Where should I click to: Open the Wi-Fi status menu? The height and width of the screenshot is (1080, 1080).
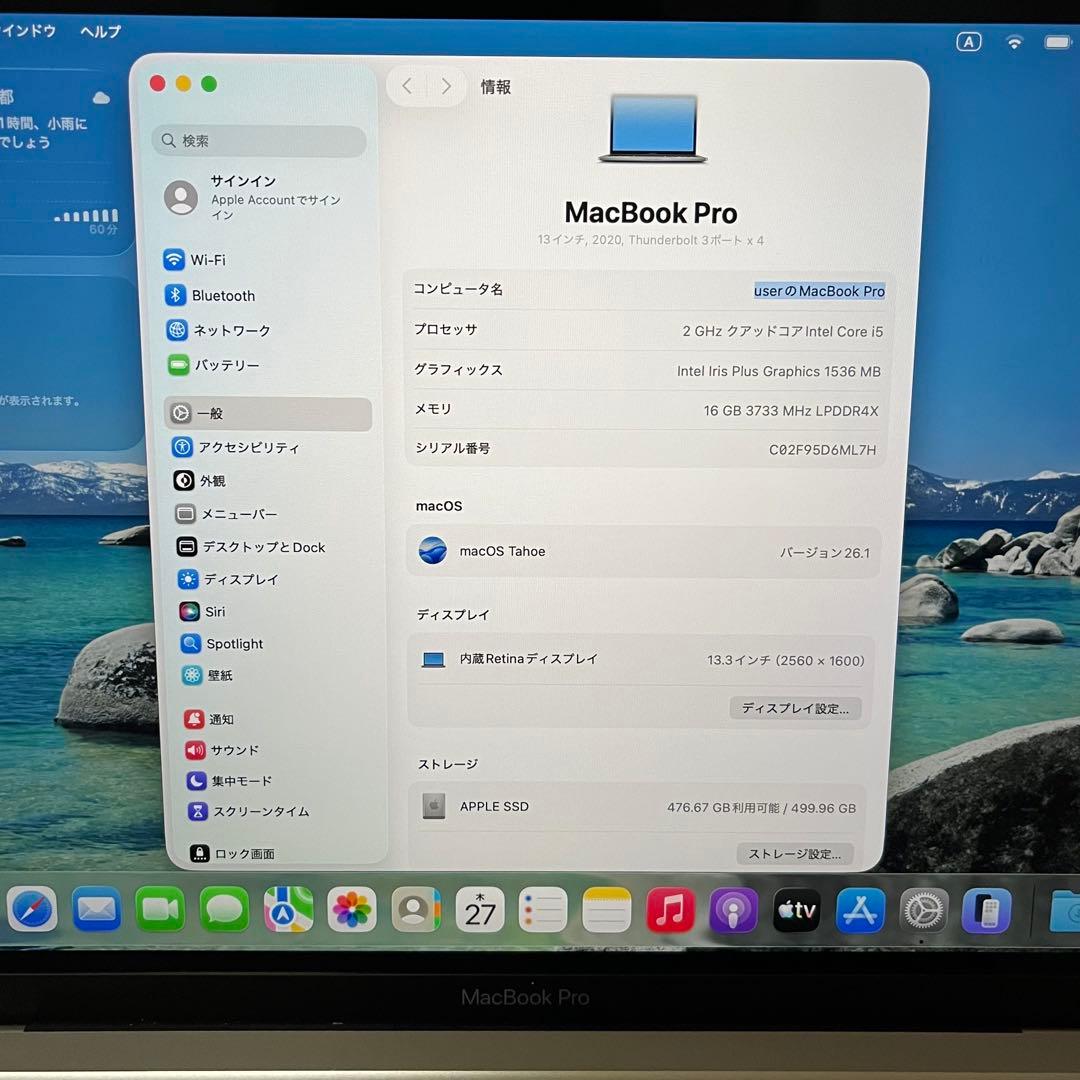point(1014,42)
